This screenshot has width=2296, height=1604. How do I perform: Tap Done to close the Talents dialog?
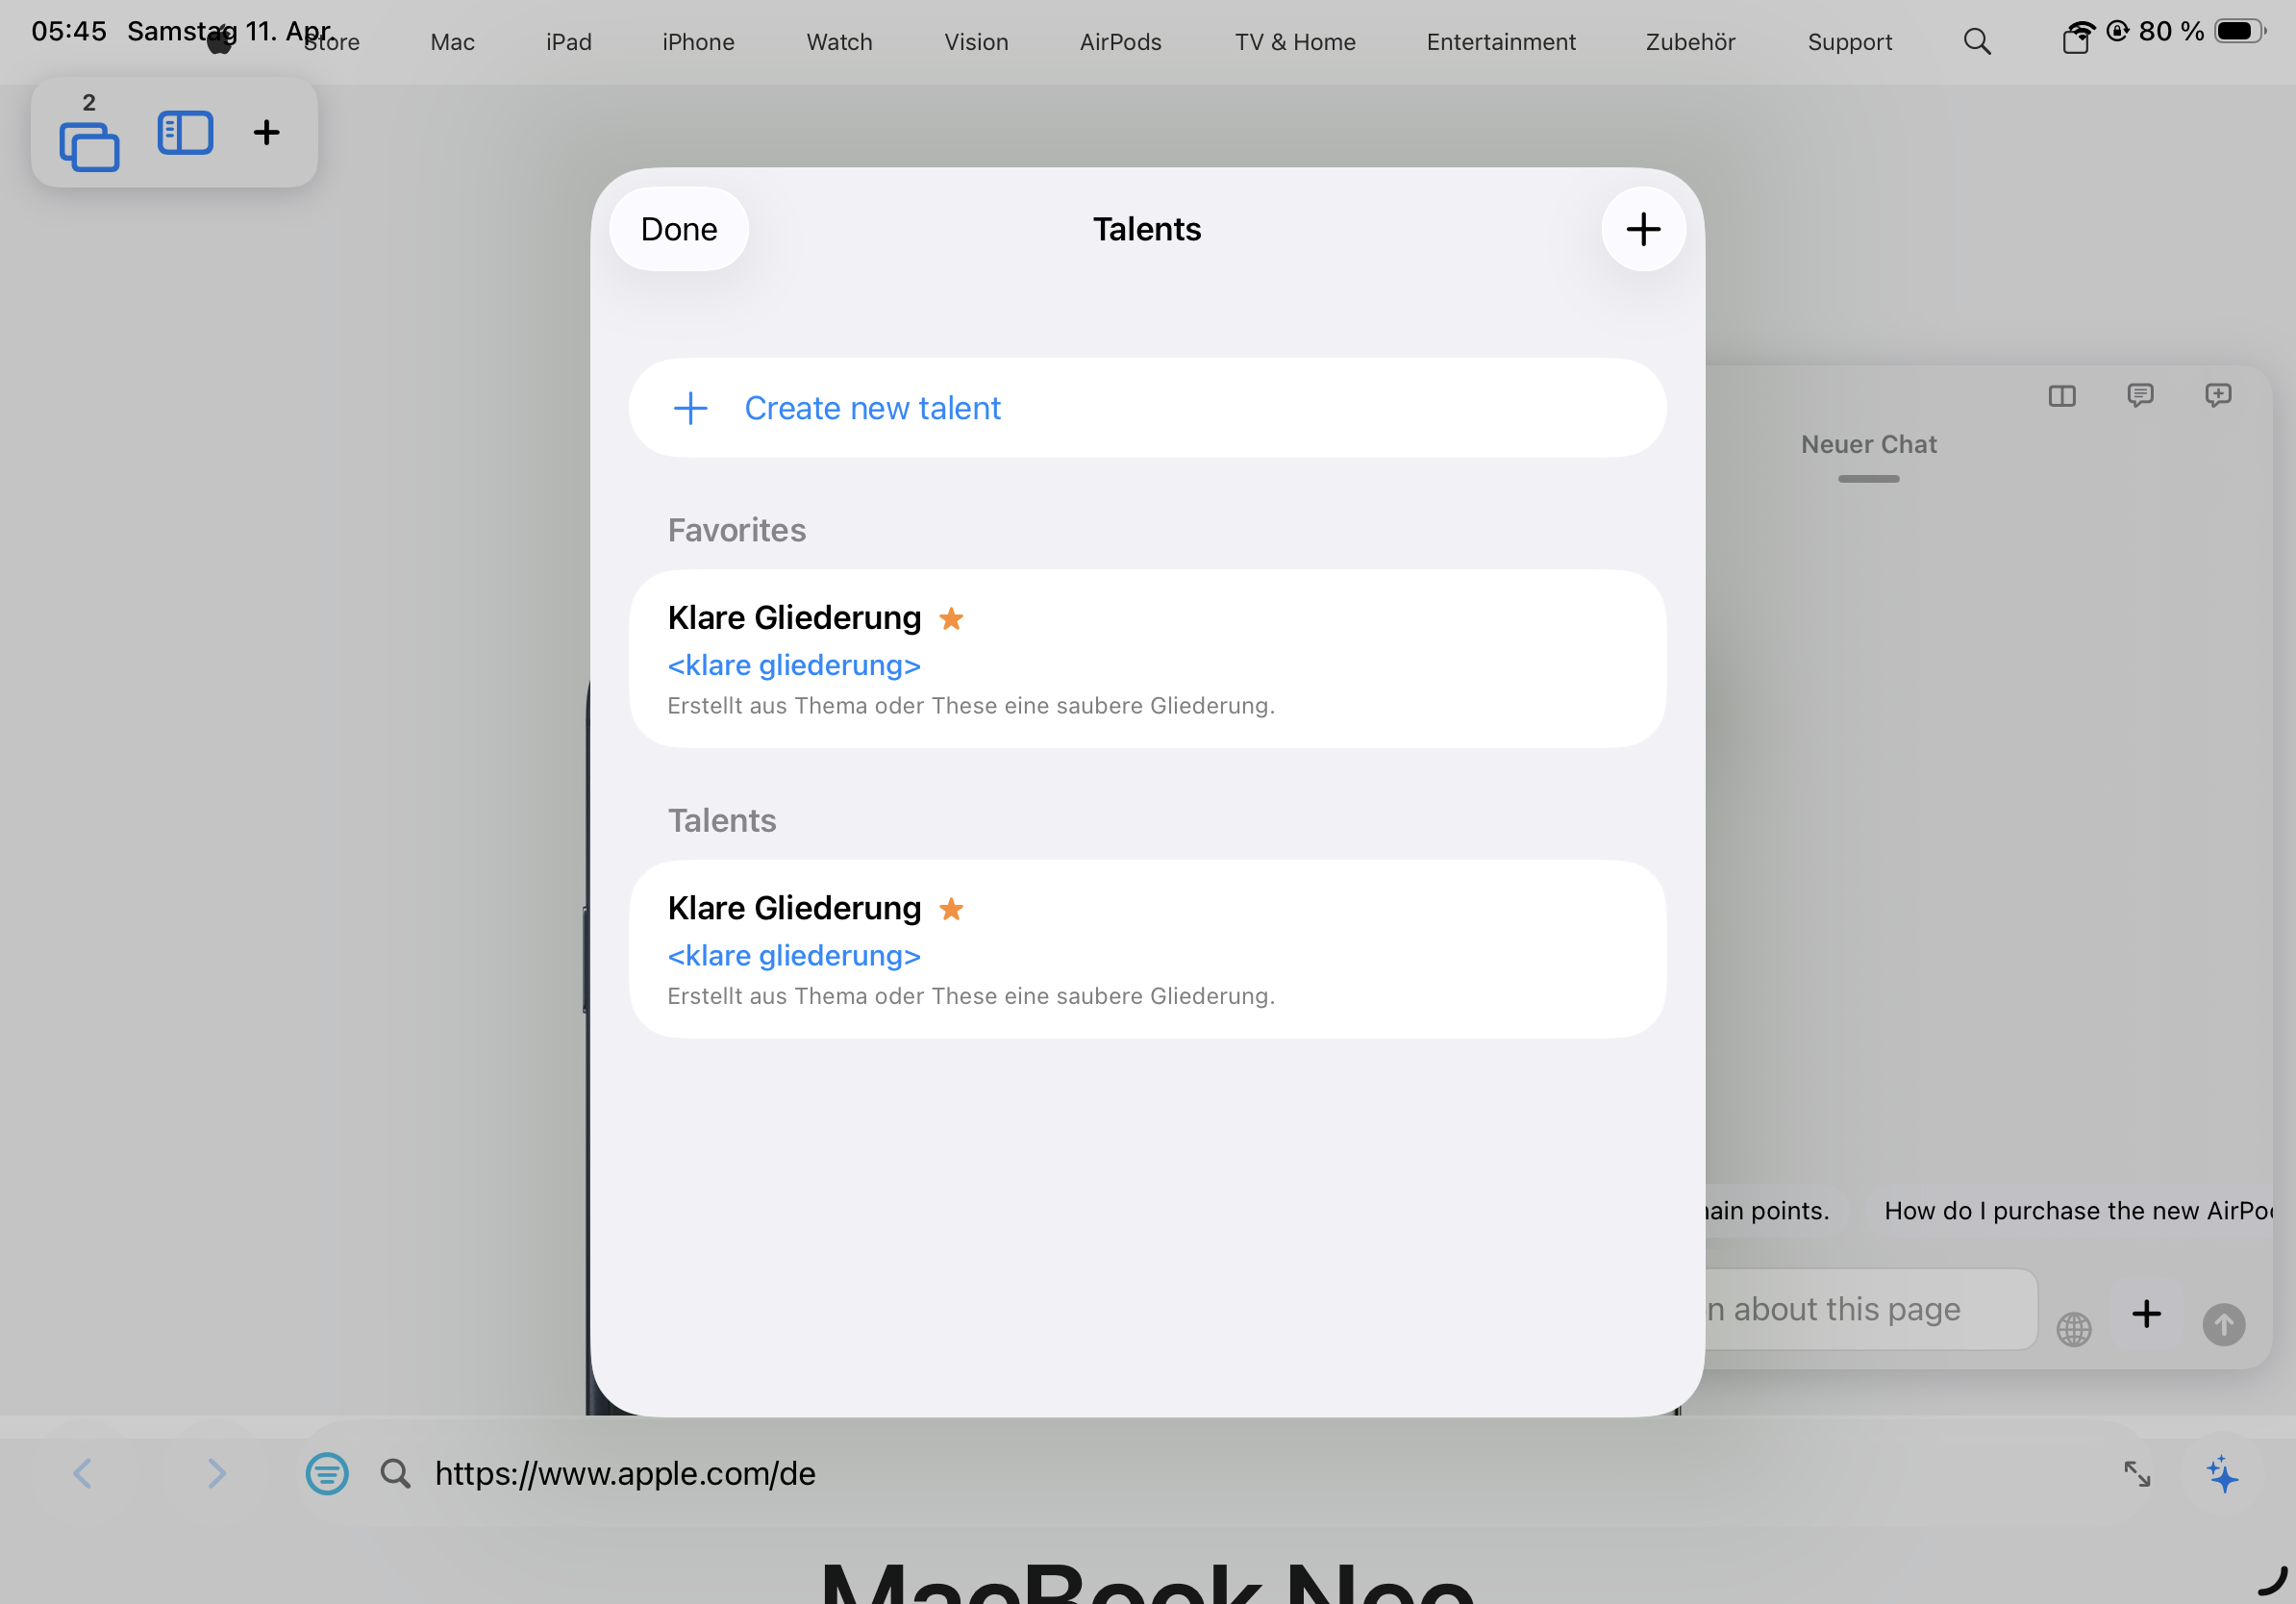point(678,228)
